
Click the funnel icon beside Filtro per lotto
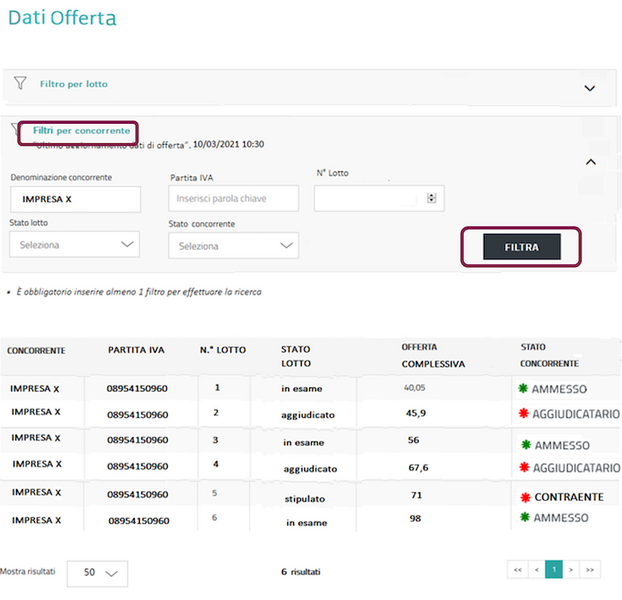click(21, 84)
